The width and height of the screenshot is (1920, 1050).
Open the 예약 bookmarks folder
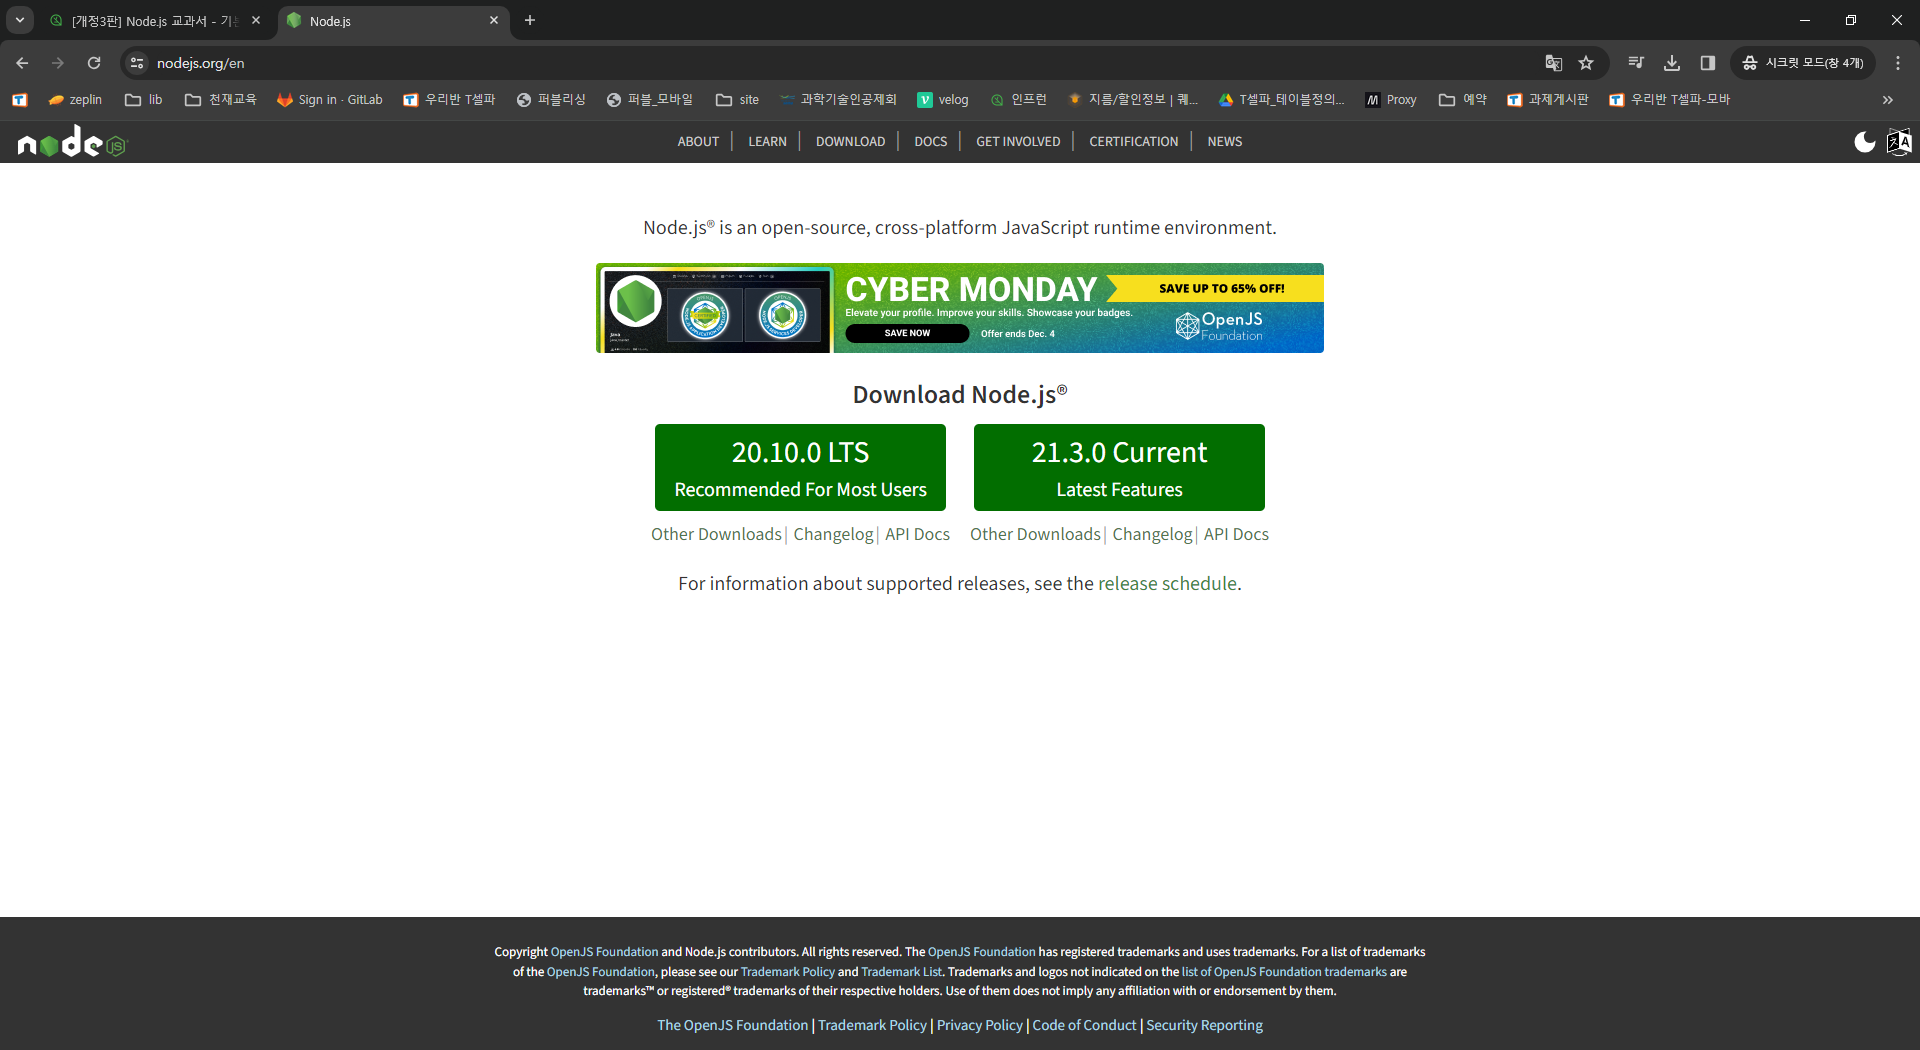point(1462,100)
